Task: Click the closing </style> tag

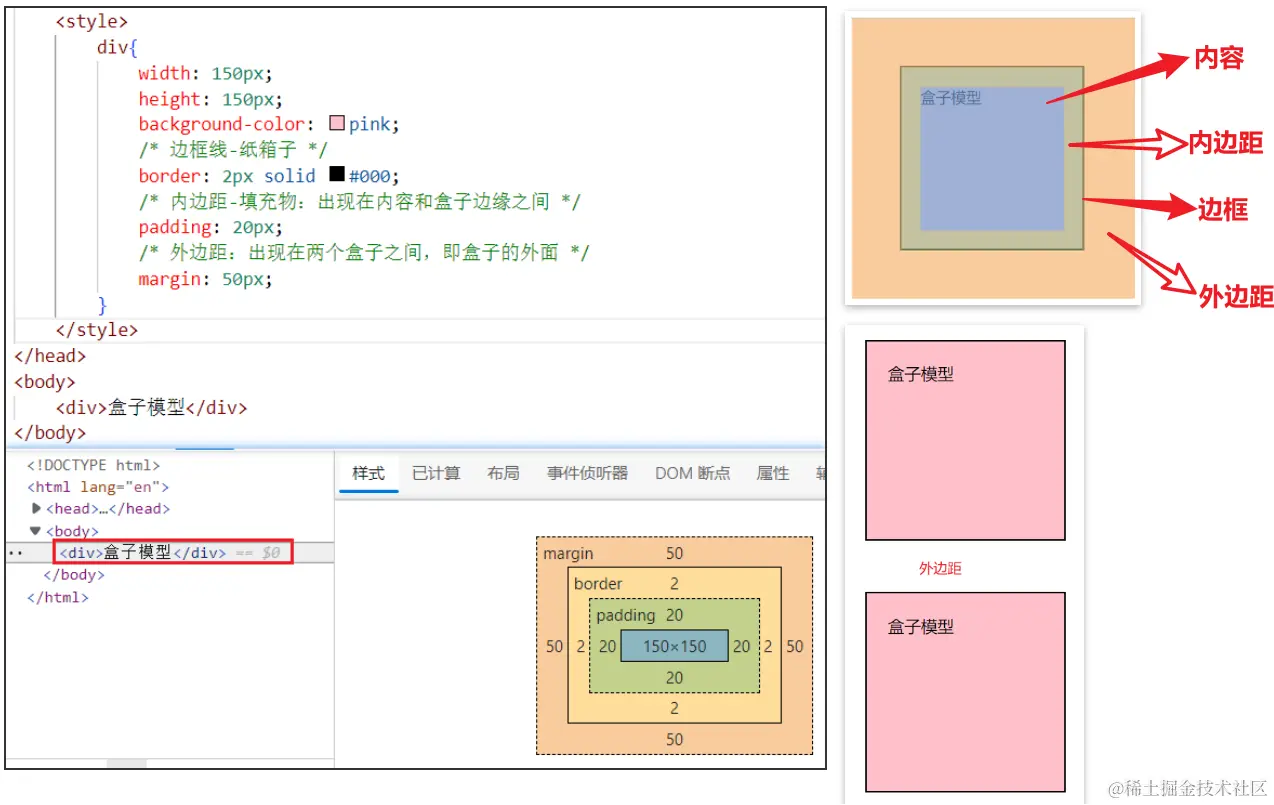Action: [x=96, y=330]
